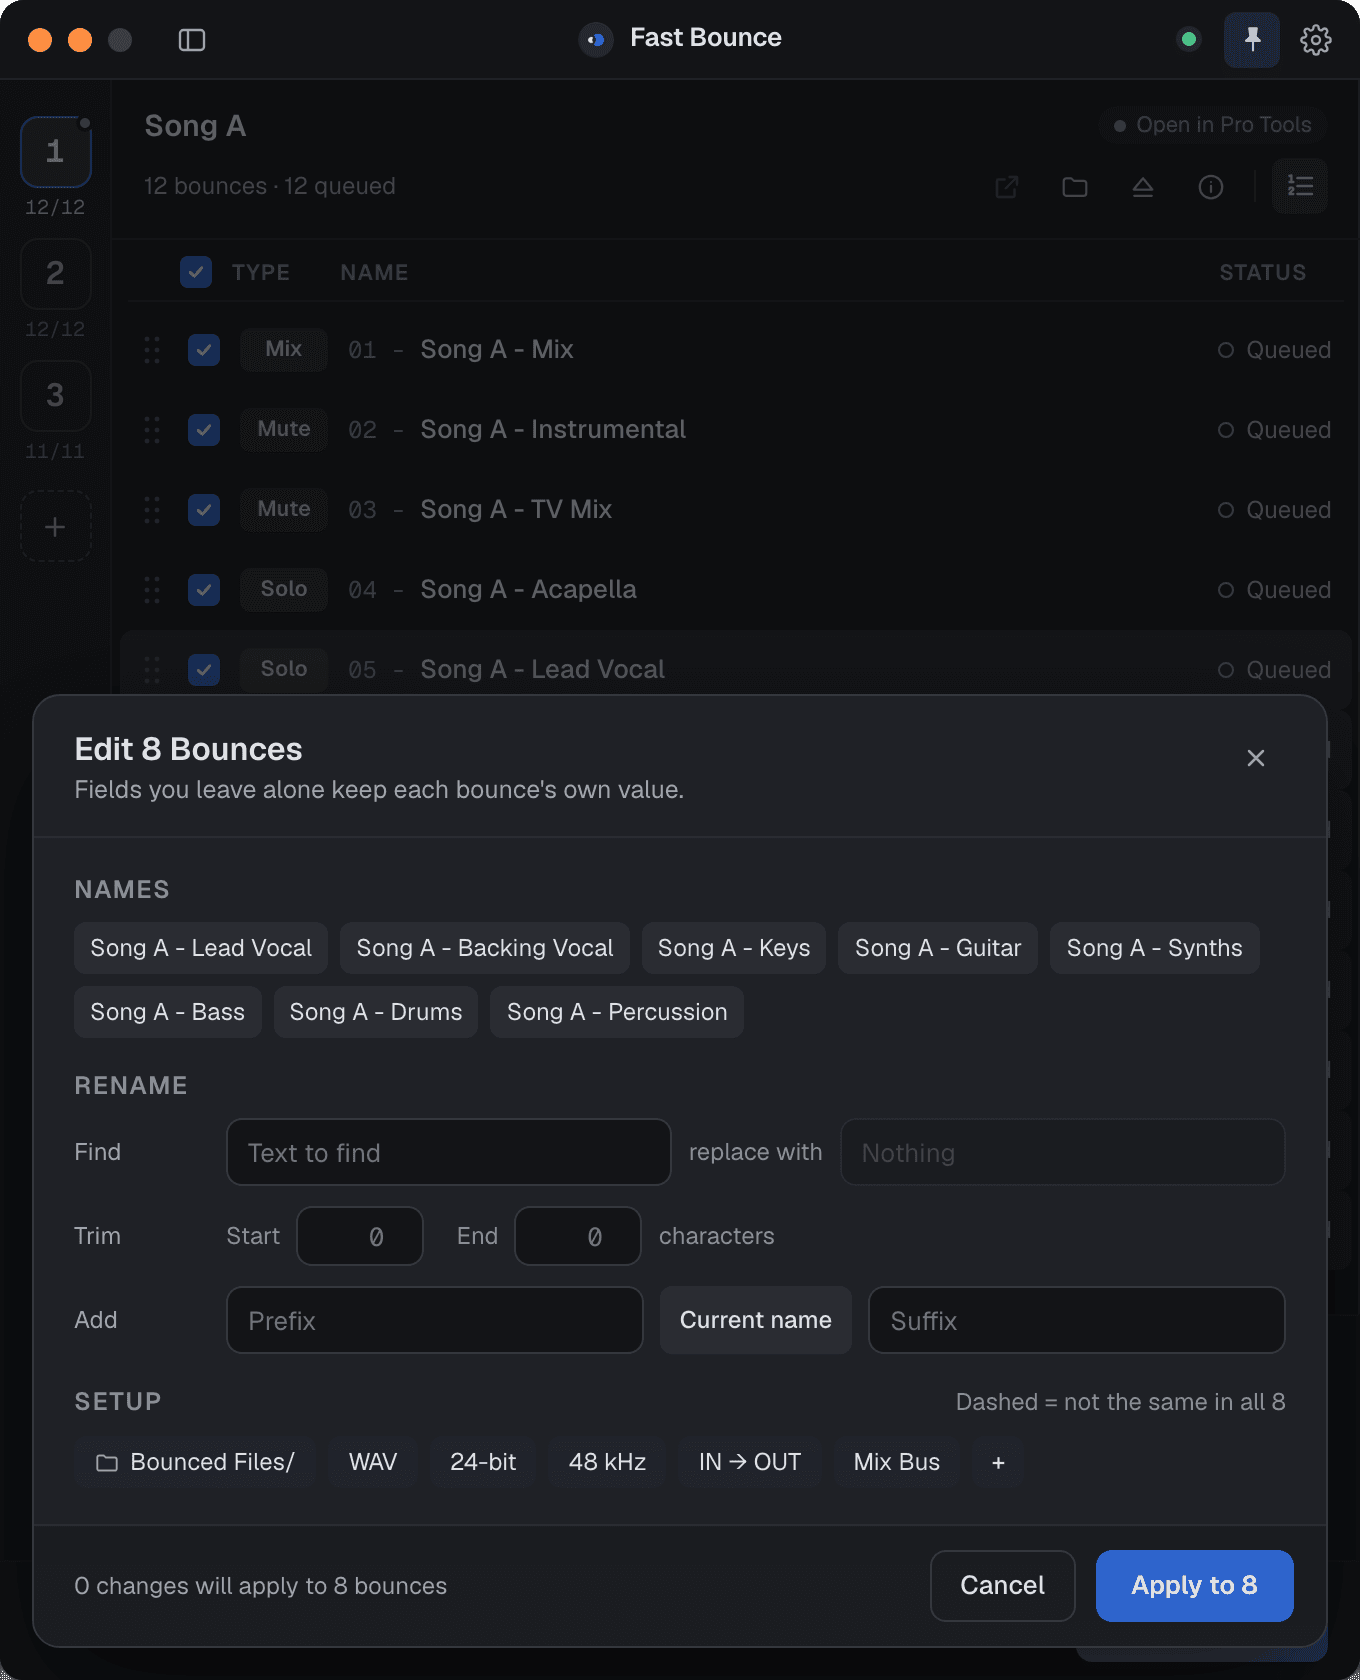Click the Solo type badge on row 05
Image resolution: width=1360 pixels, height=1680 pixels.
(x=284, y=669)
